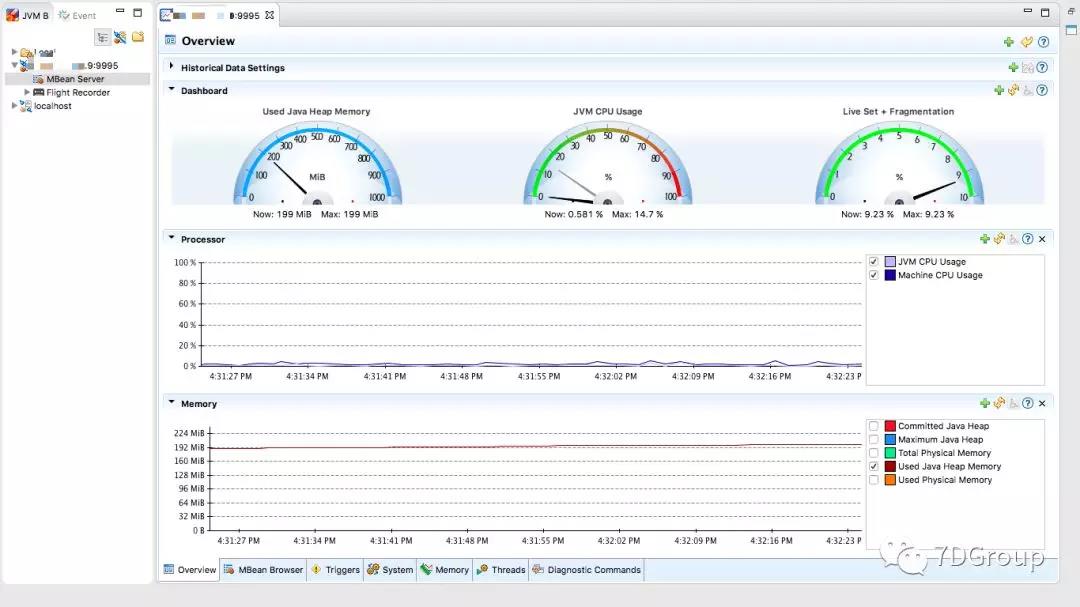Click Processor section's yellow refresh icon
The height and width of the screenshot is (607, 1080).
pyautogui.click(x=999, y=239)
